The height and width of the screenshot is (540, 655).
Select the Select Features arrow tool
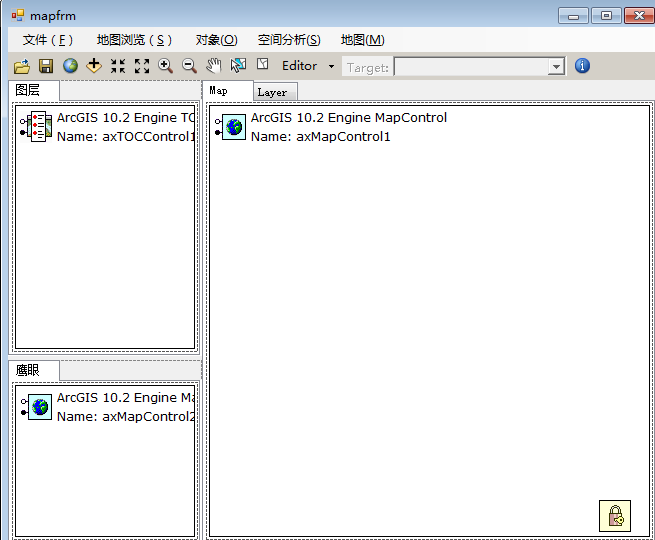(238, 66)
